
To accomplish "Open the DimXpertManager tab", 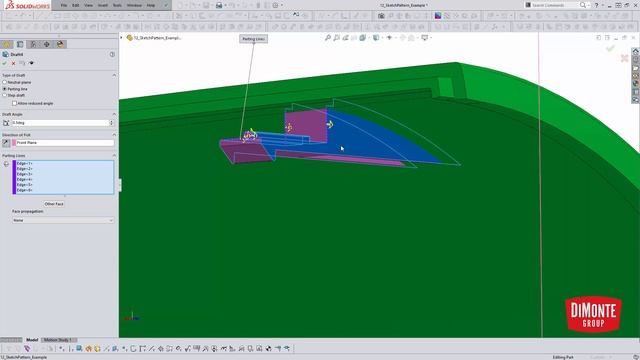I will click(47, 44).
